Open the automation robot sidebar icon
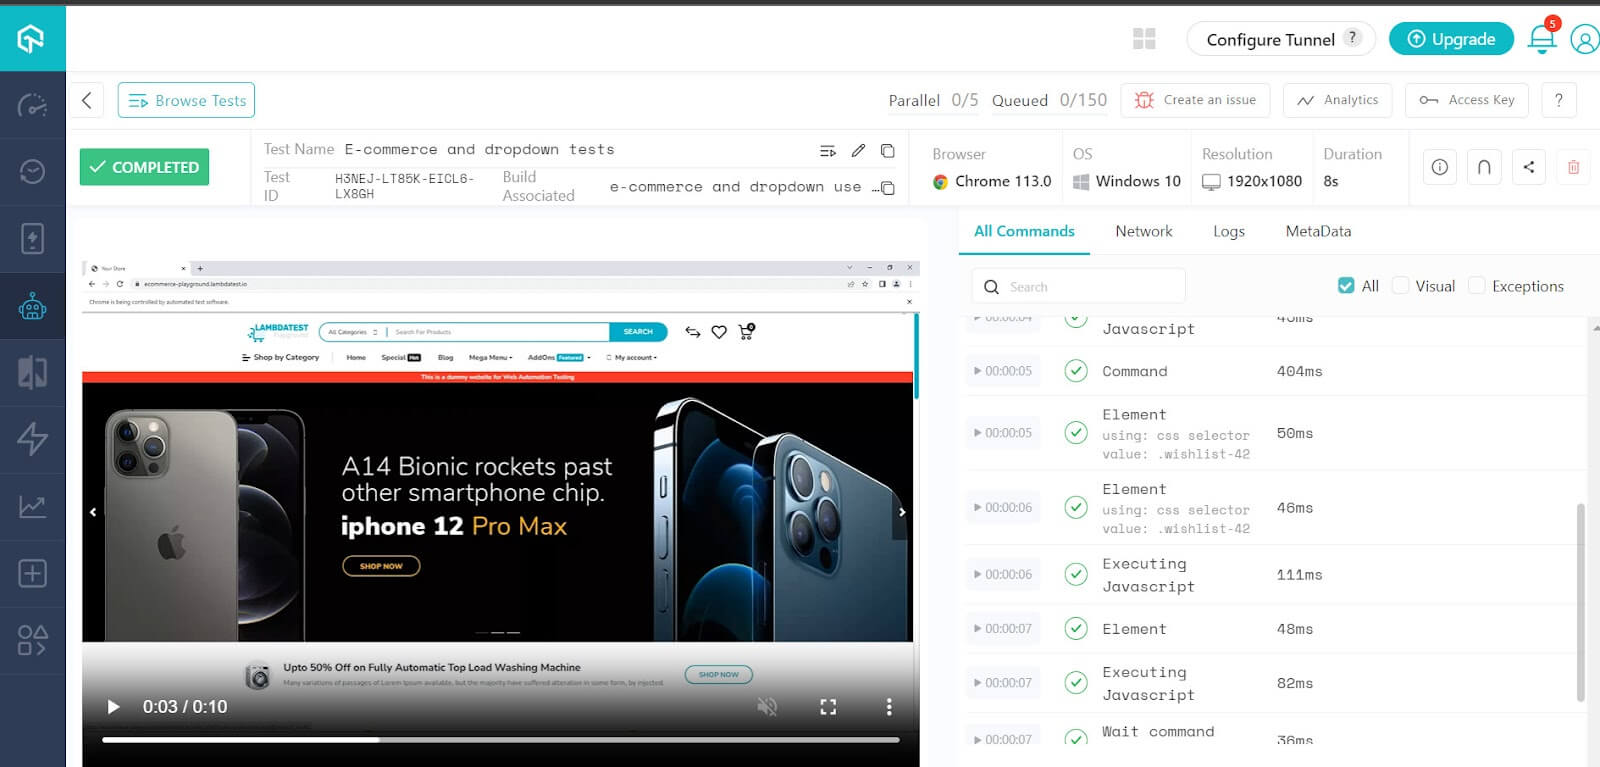This screenshot has height=767, width=1600. click(x=32, y=306)
